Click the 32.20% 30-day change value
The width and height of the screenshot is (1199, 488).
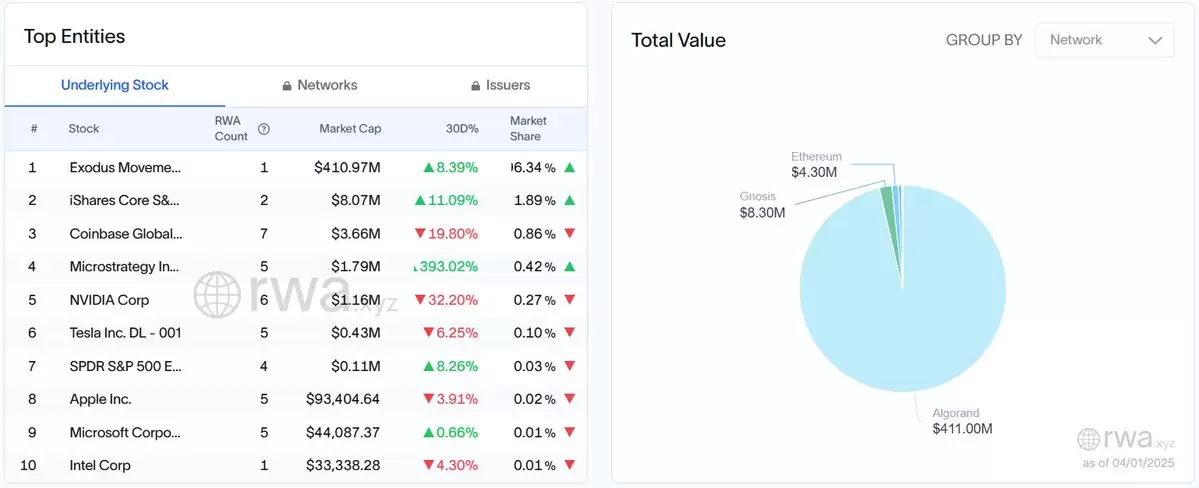[453, 300]
